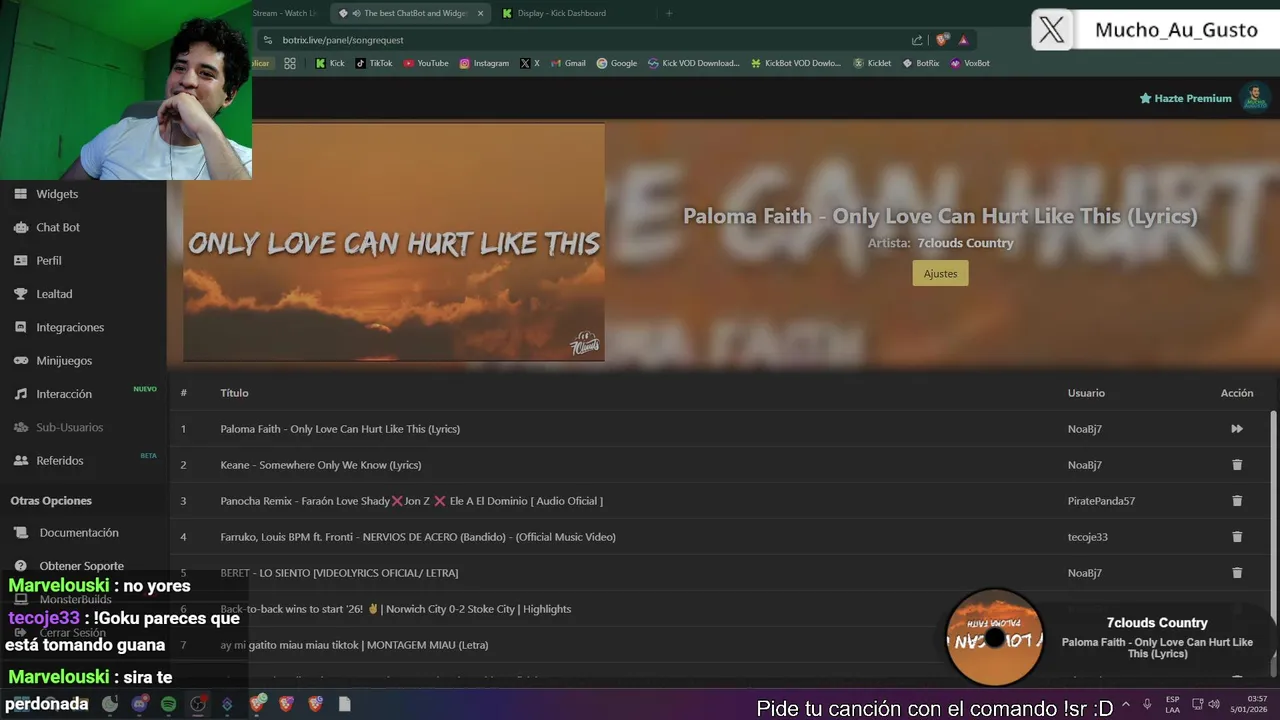Delete Keane - Somewhere Only We Know
The image size is (1280, 720).
[x=1237, y=465]
